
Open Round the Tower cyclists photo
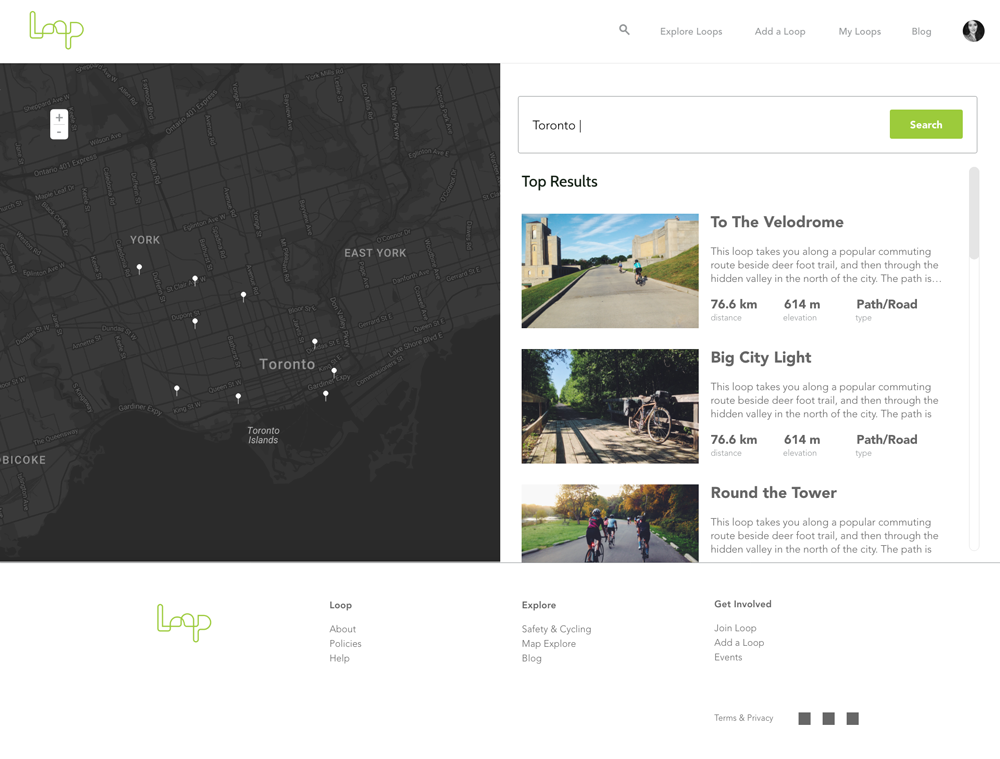(610, 523)
